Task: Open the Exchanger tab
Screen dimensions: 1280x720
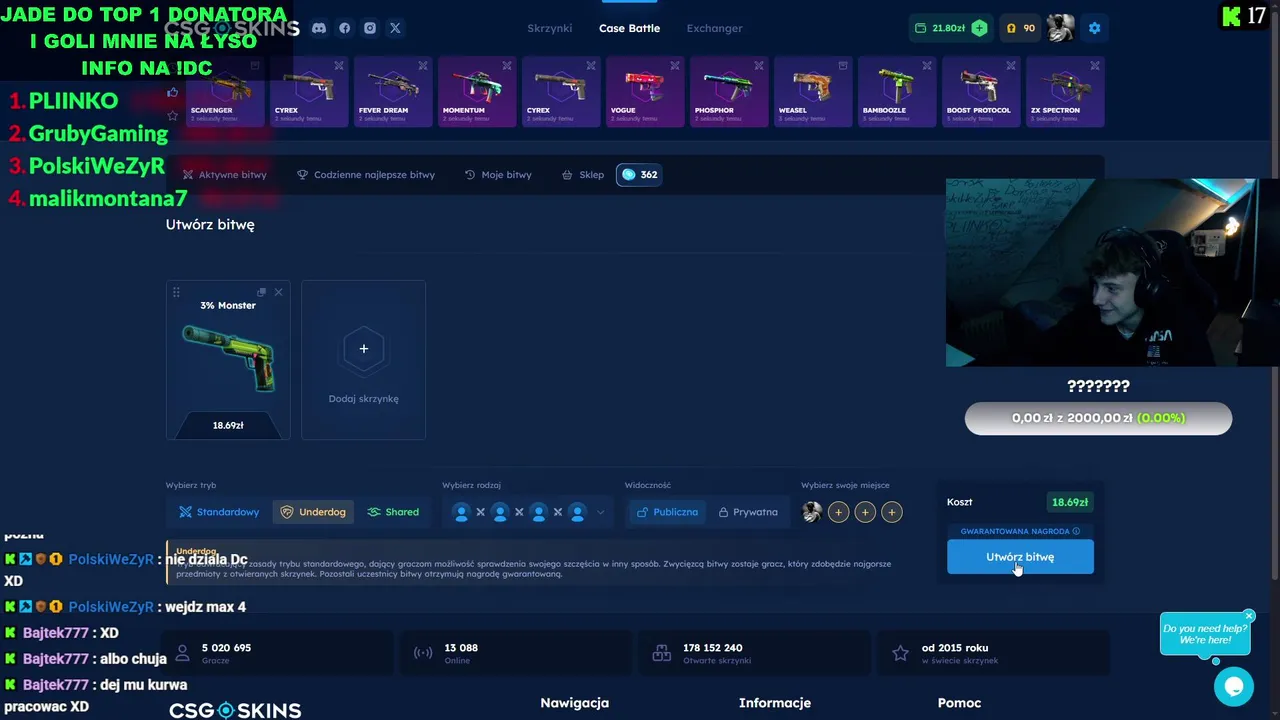Action: point(714,28)
